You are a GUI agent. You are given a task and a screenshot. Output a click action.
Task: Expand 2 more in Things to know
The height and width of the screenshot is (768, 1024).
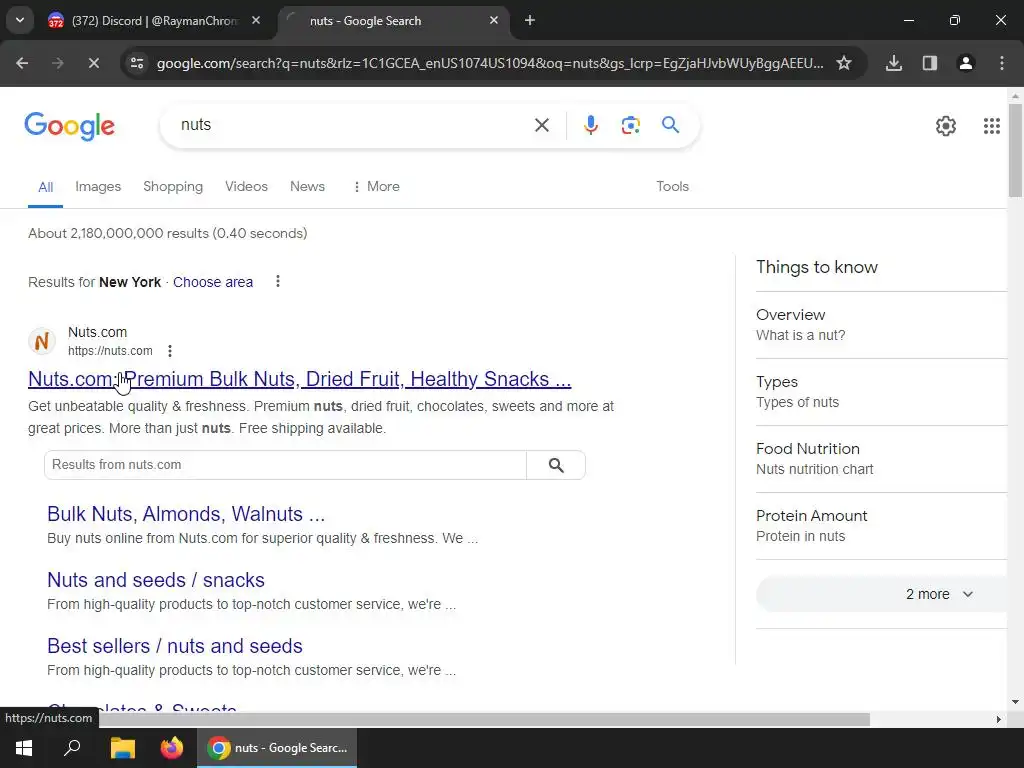[882, 594]
